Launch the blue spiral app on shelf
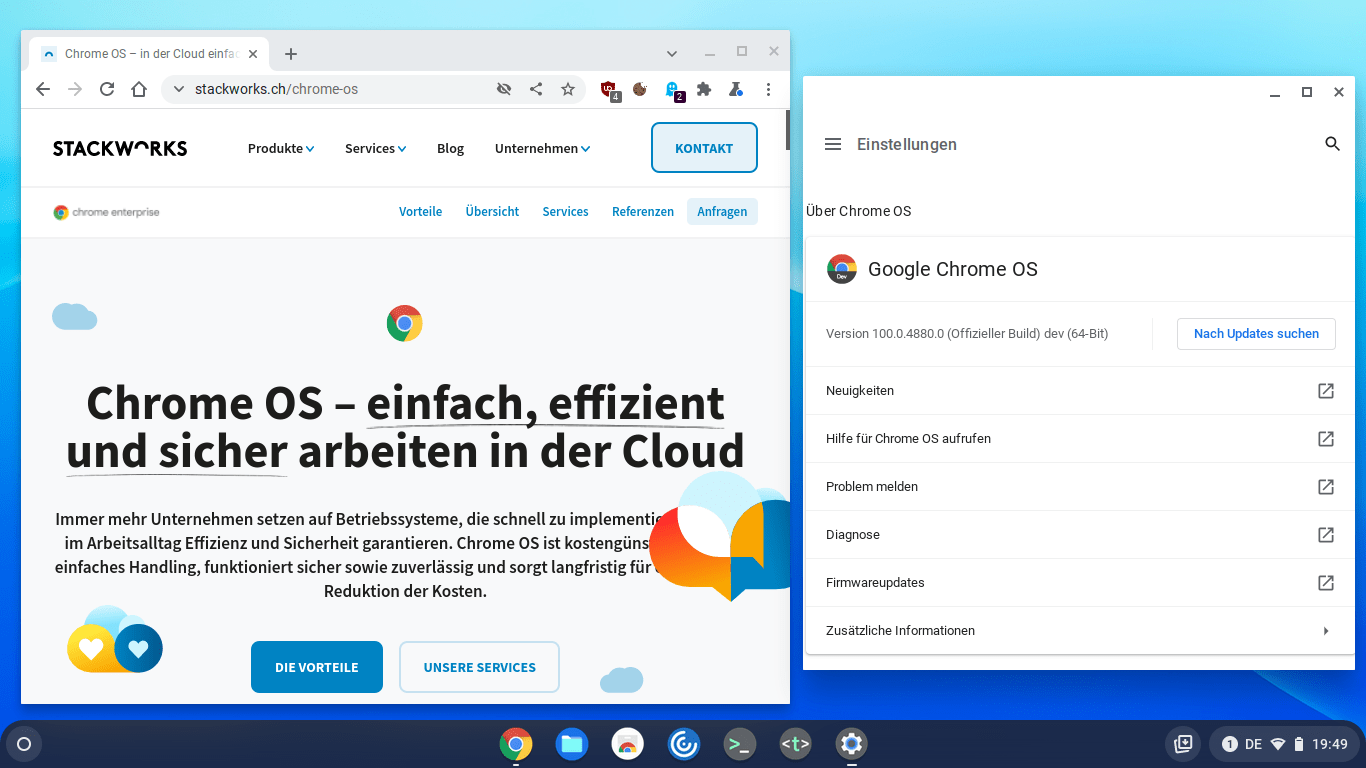1366x768 pixels. 684,744
